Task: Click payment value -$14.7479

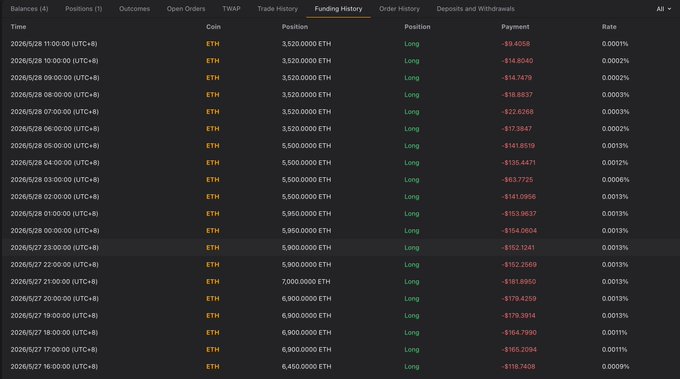Action: coord(517,78)
